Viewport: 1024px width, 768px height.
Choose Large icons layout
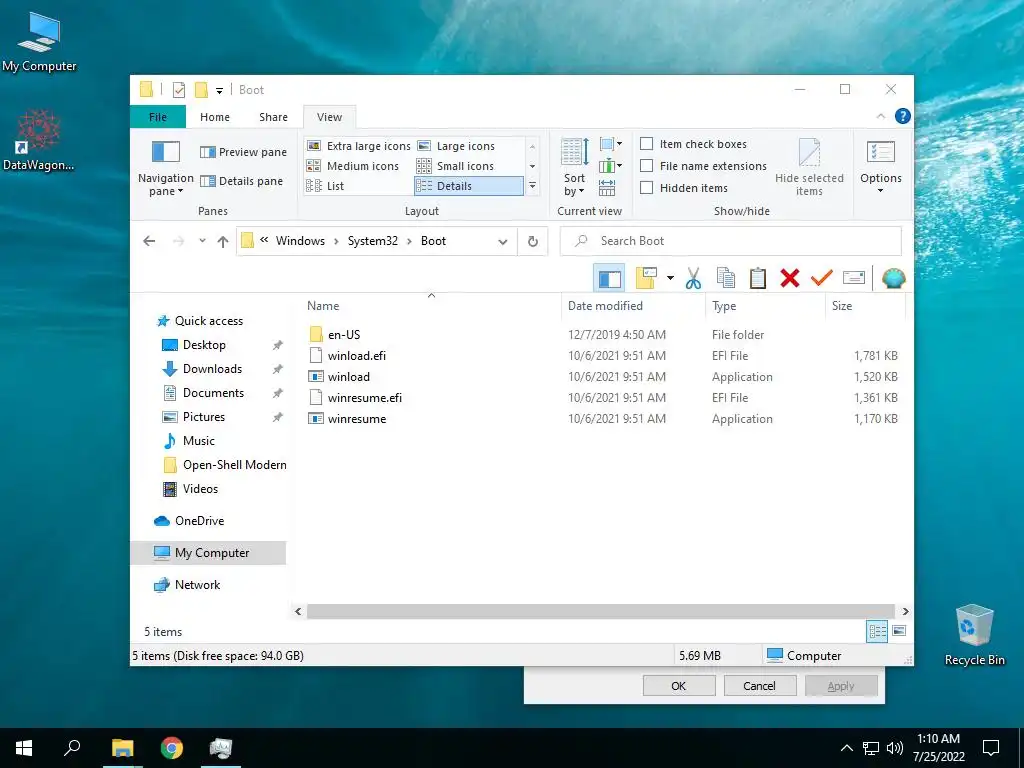(456, 146)
